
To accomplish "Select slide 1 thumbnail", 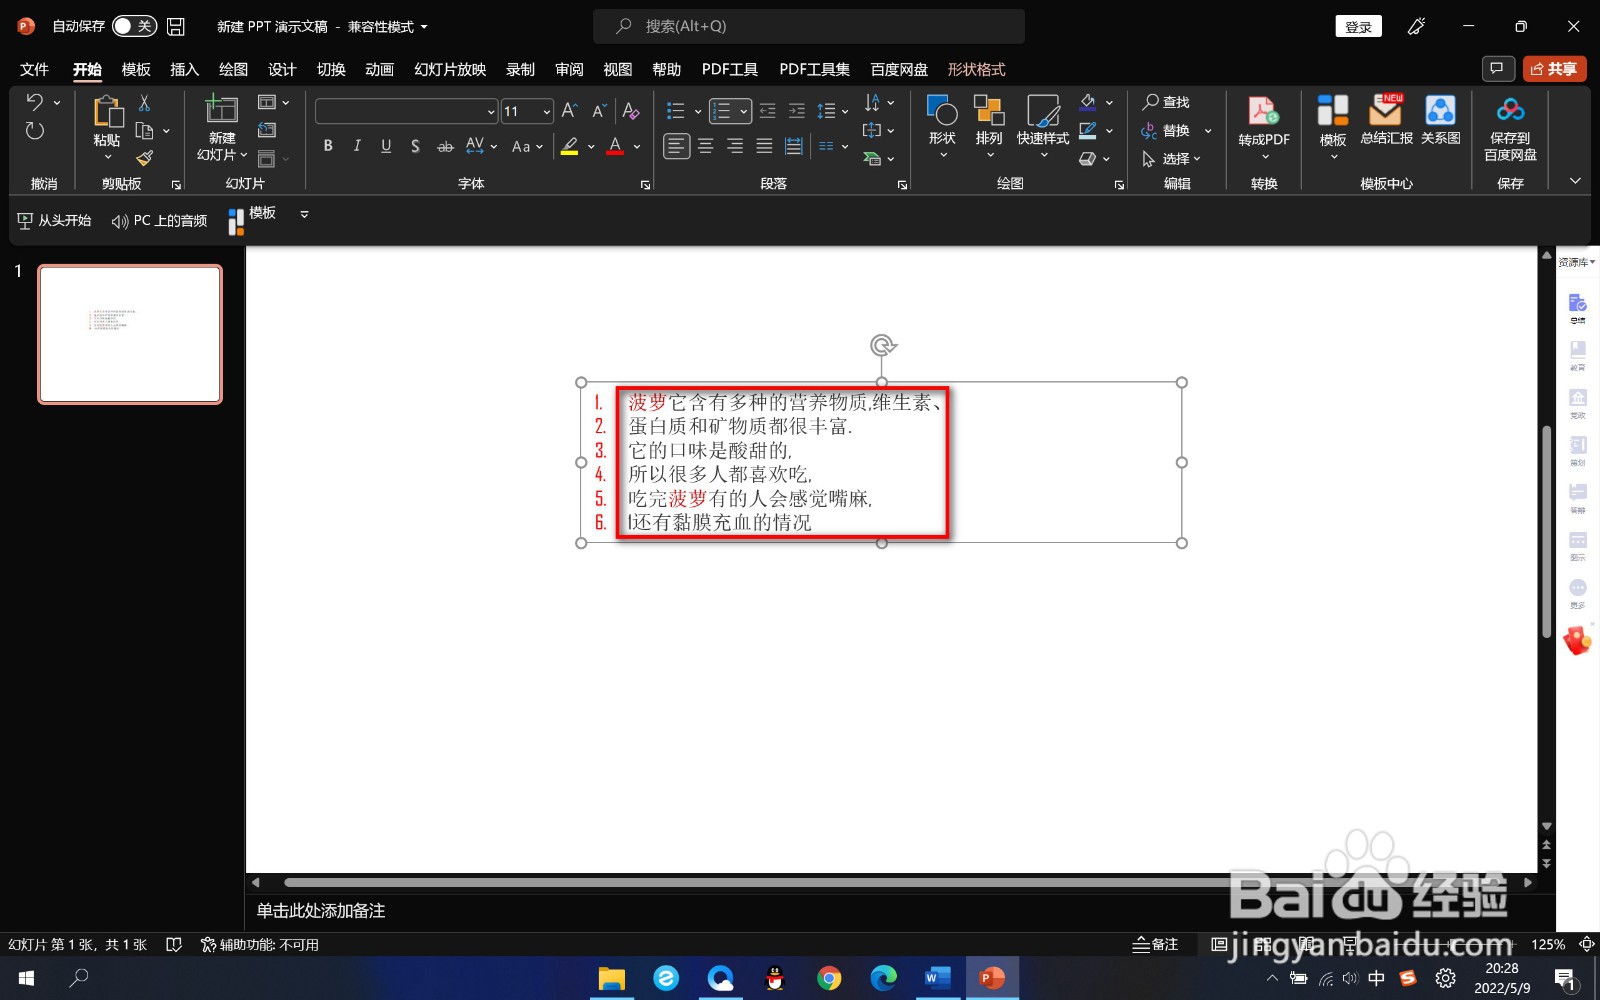I will pos(130,334).
